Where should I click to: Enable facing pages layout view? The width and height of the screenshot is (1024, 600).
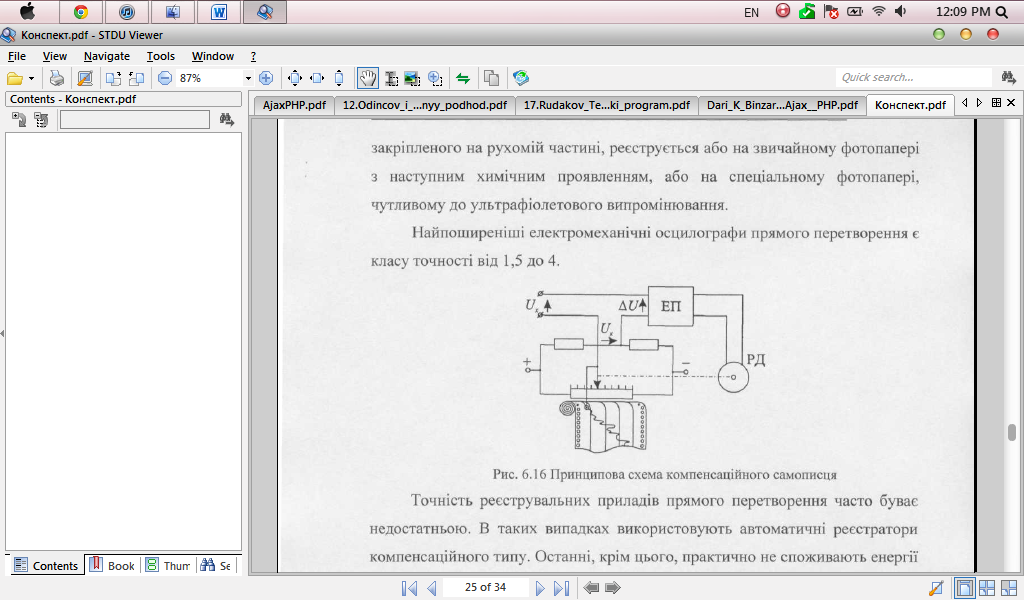(x=987, y=588)
